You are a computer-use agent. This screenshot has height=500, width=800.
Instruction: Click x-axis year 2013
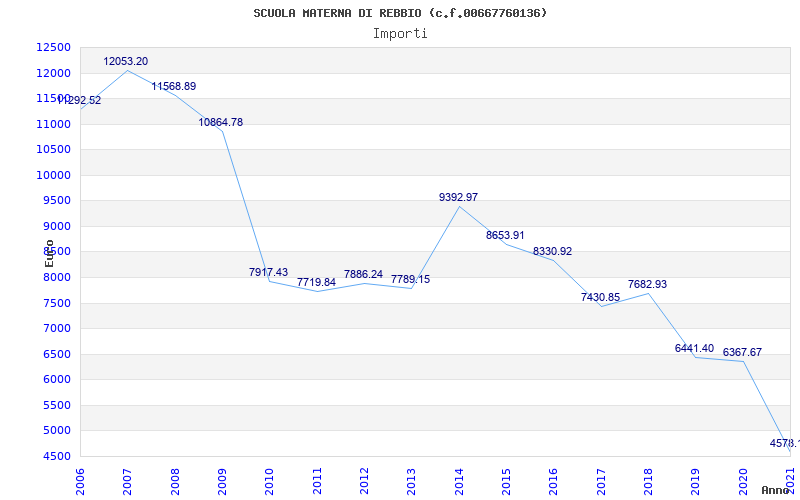[x=412, y=481]
